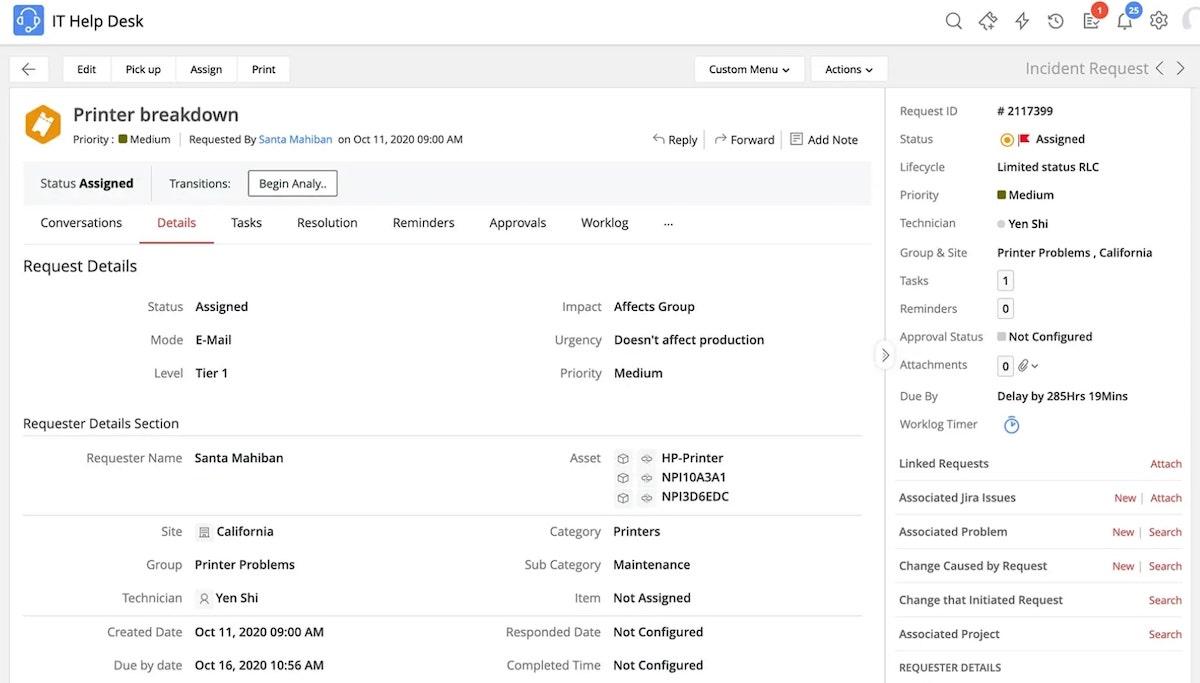
Task: Open the quick actions lightning icon
Action: (x=1021, y=21)
